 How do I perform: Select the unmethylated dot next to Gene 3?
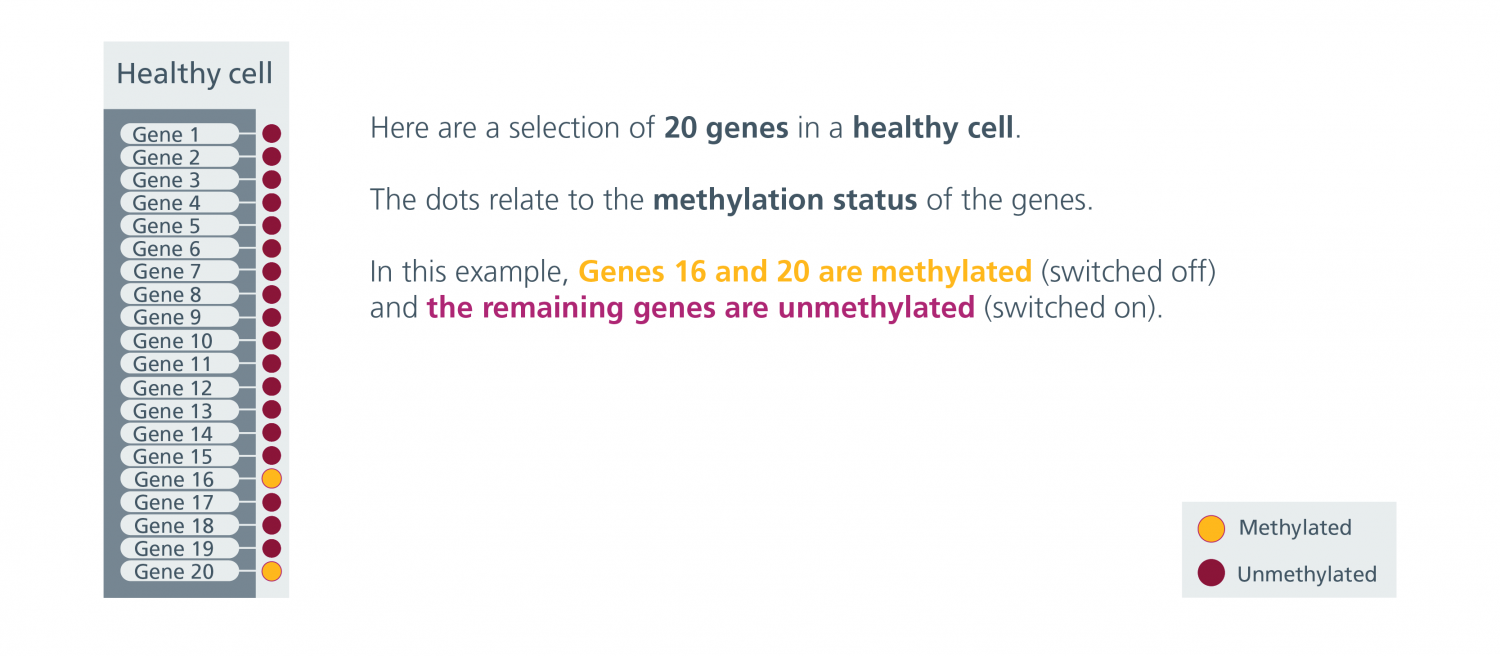click(x=271, y=180)
